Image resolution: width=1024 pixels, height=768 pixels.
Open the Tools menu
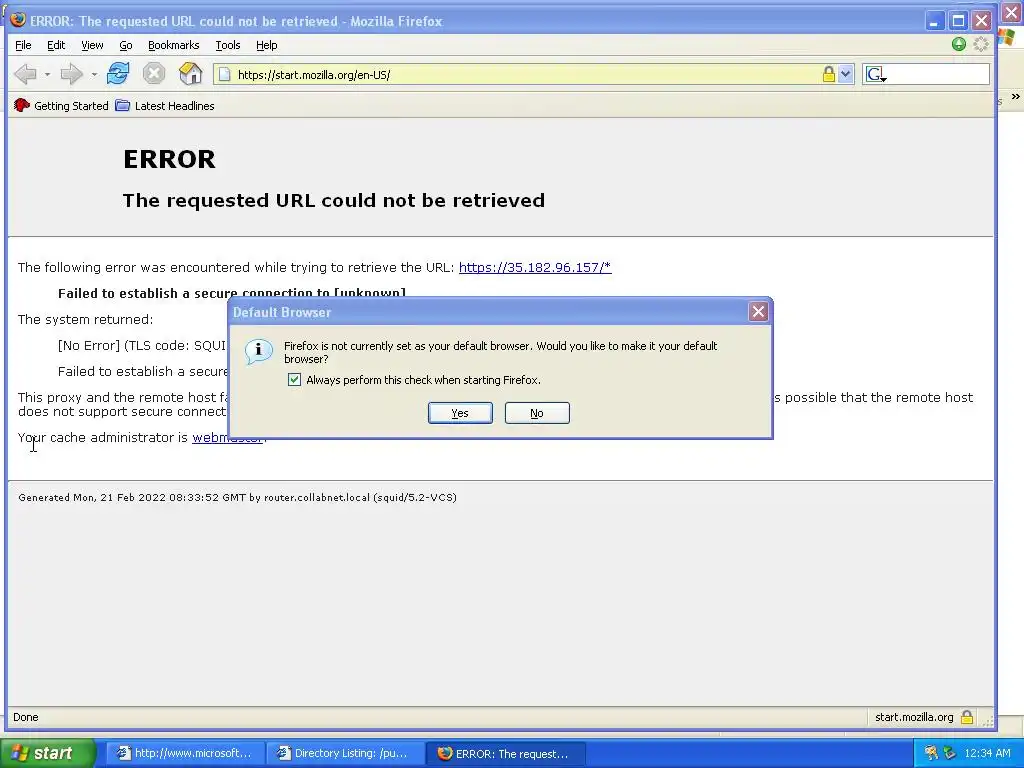pyautogui.click(x=227, y=45)
